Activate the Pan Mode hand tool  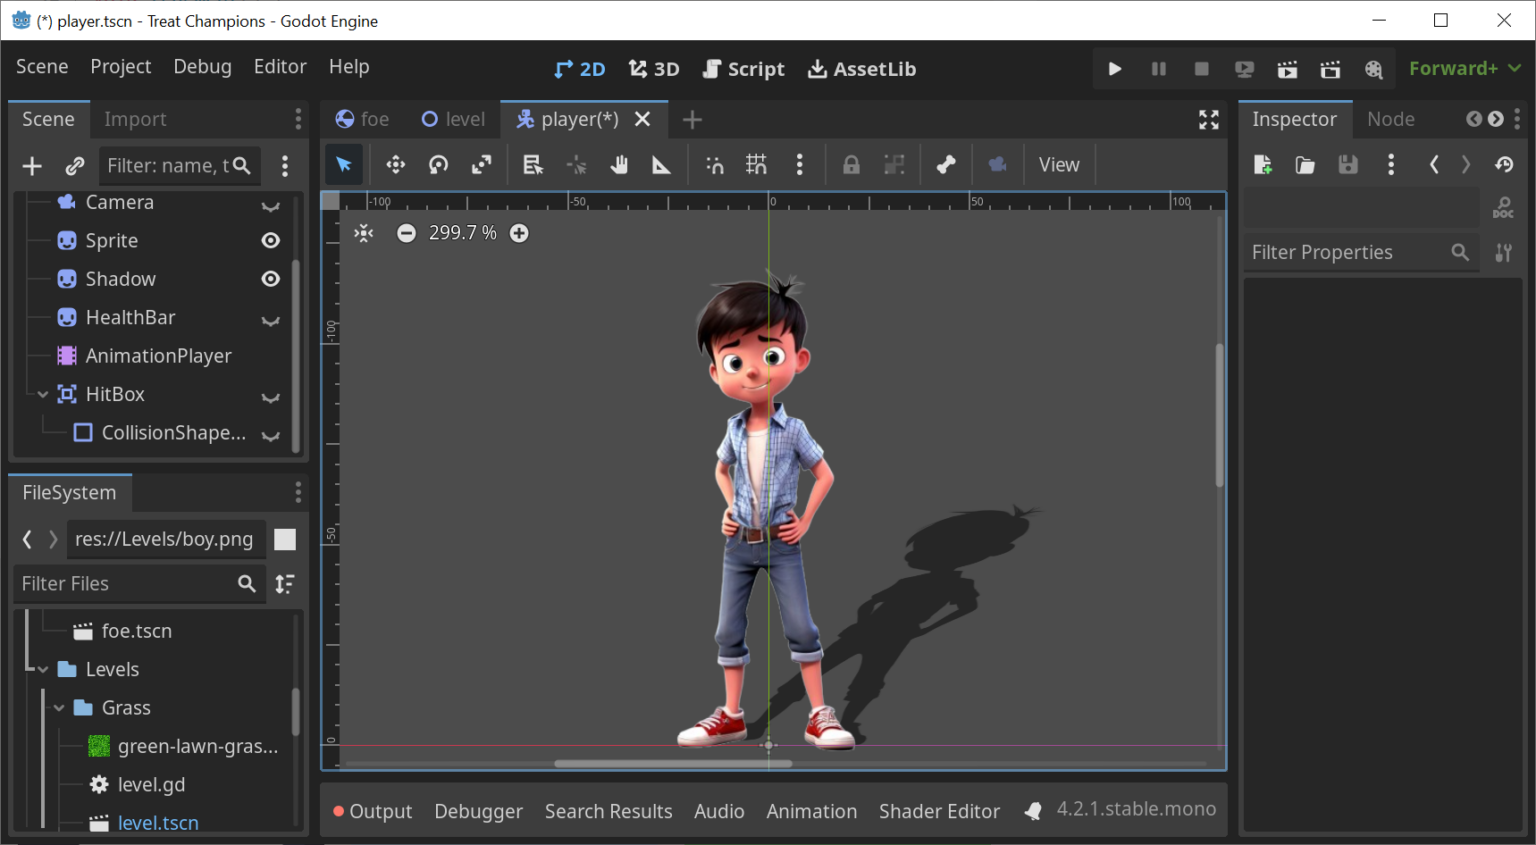619,165
